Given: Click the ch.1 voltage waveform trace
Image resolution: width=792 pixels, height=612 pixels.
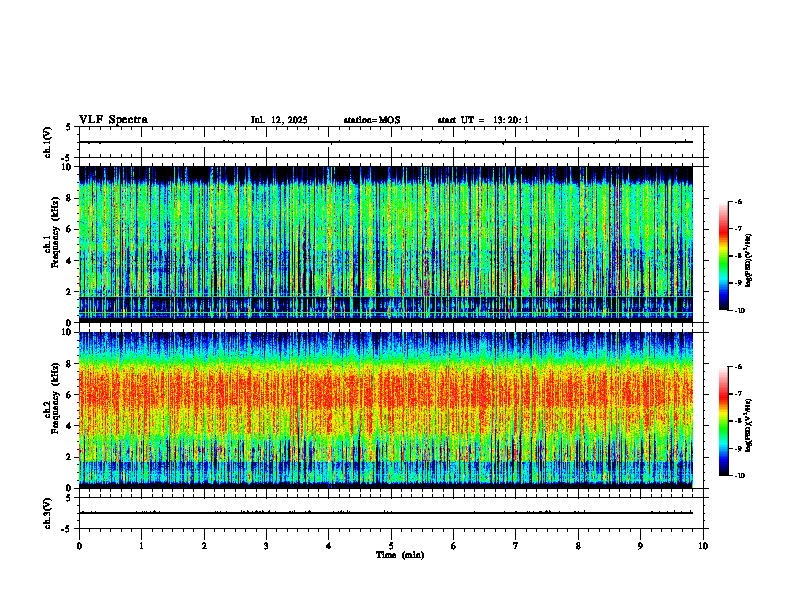Looking at the screenshot, I should tap(386, 142).
